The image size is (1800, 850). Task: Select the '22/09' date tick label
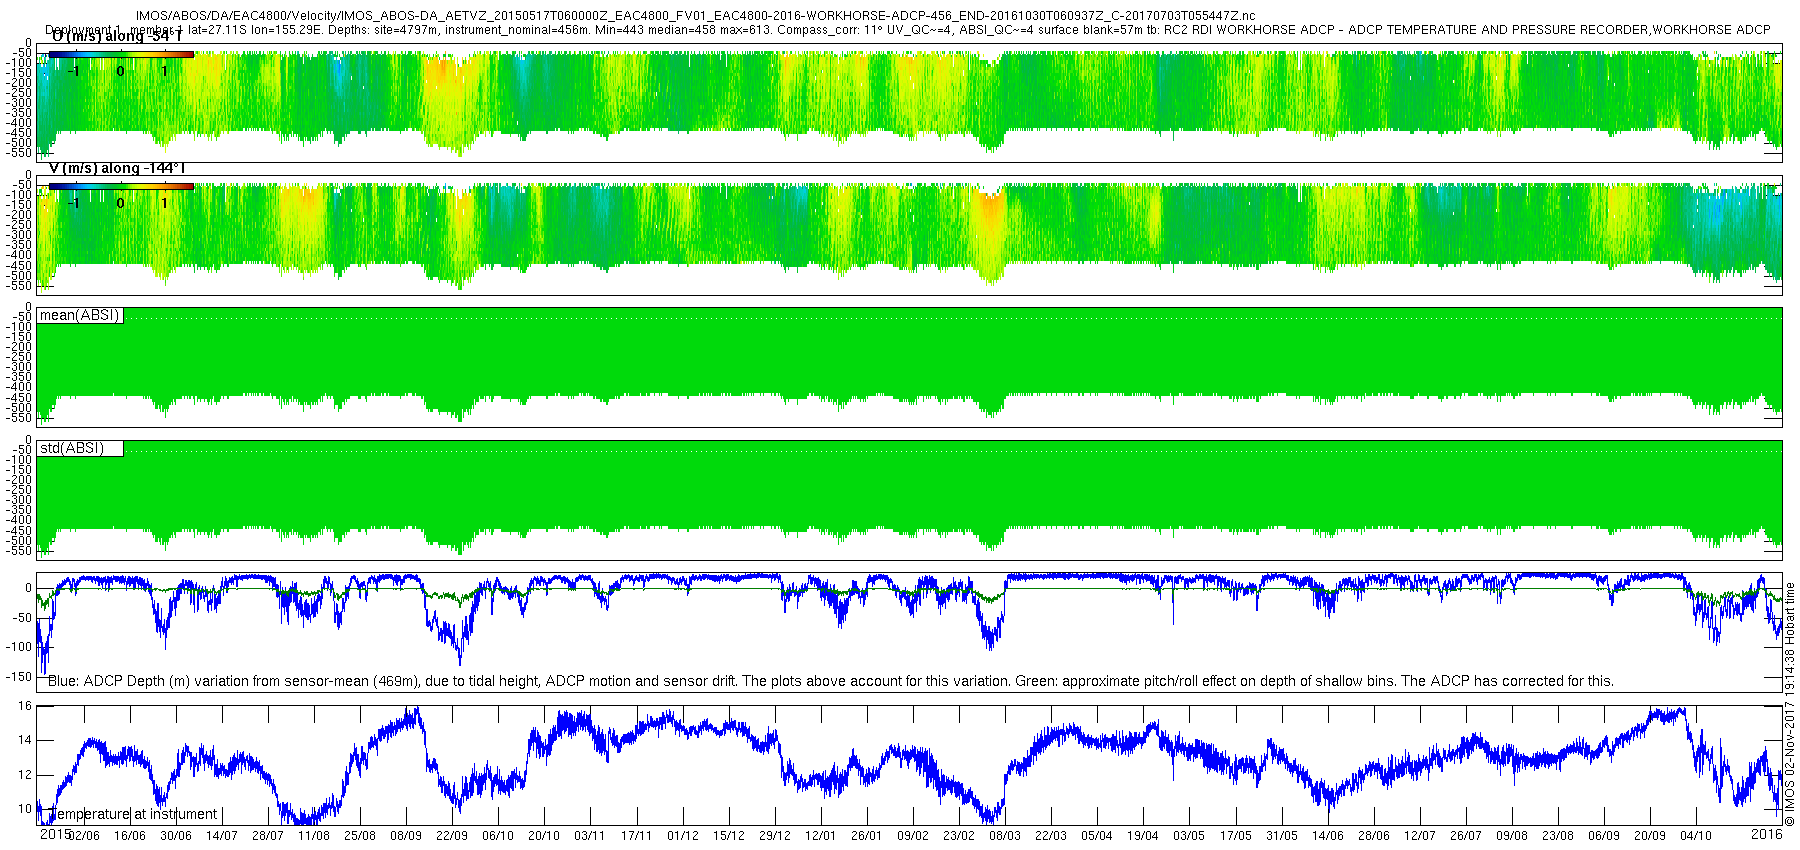[452, 836]
